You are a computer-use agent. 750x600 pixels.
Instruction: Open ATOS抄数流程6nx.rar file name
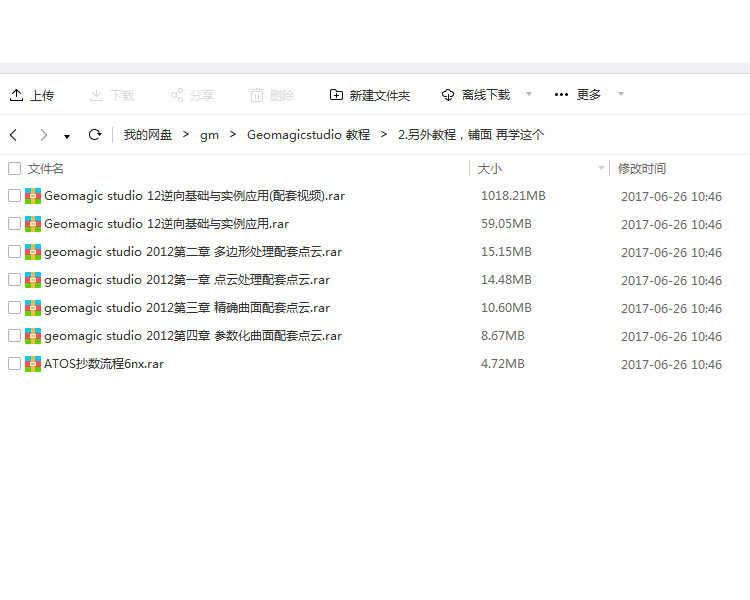104,364
